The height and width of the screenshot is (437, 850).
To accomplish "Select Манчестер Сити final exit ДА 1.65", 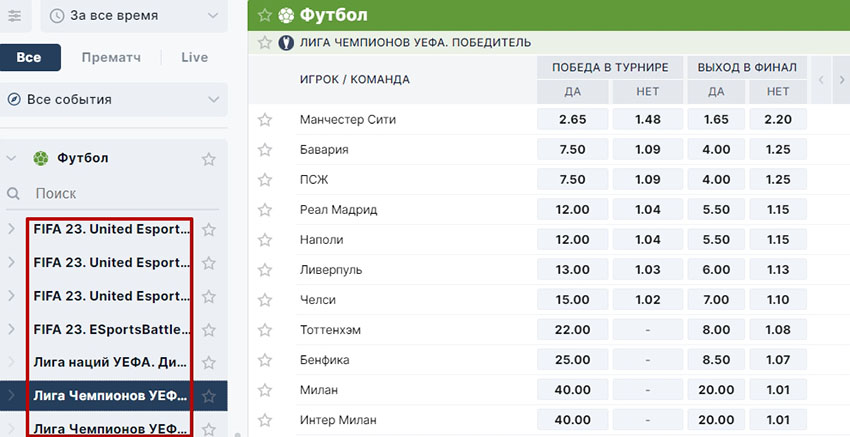I will coord(716,119).
